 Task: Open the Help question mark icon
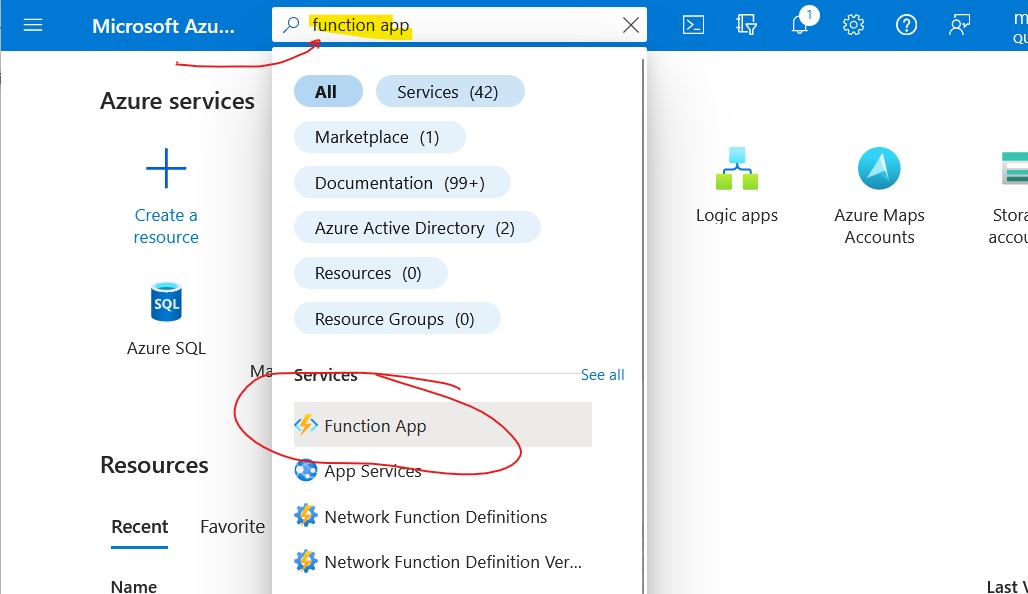(906, 25)
